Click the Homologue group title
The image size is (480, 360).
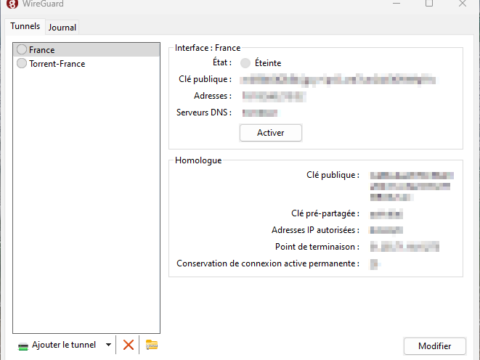[198, 161]
